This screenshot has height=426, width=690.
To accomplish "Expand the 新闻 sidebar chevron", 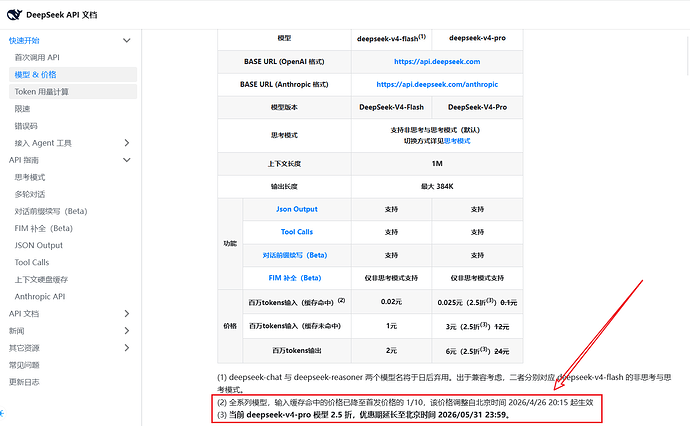I will 127,331.
